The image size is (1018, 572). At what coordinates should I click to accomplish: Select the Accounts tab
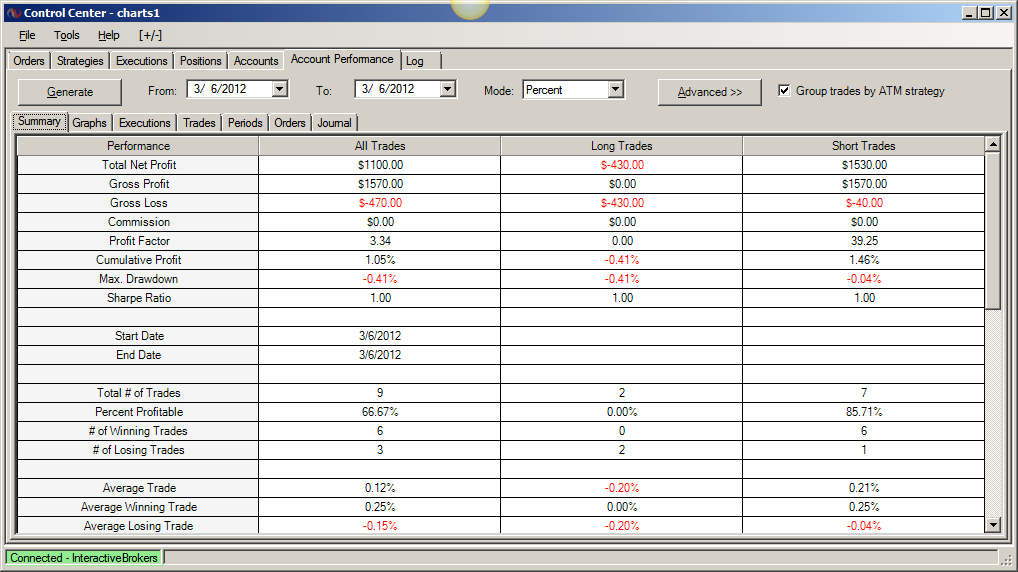[x=256, y=61]
